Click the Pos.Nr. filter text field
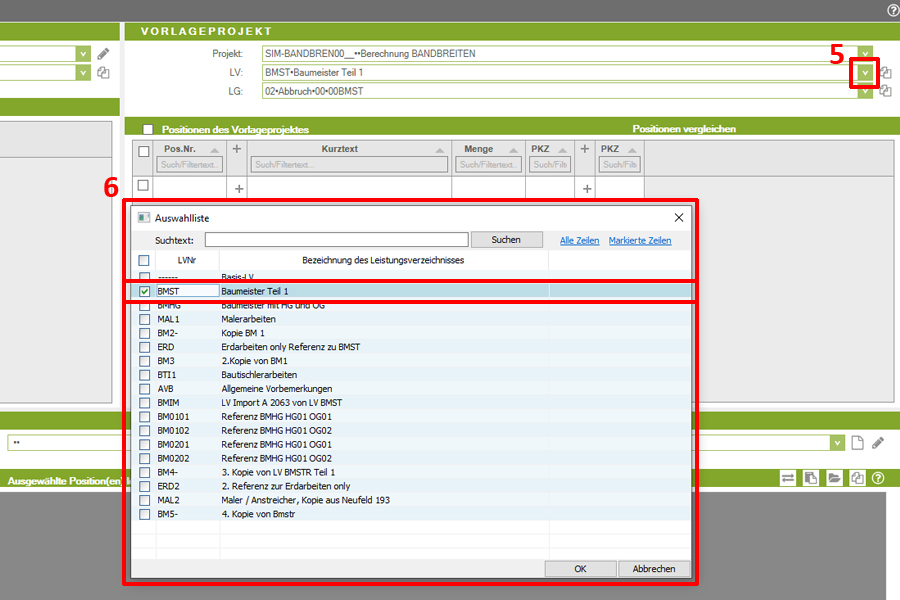The width and height of the screenshot is (900, 600). 189,165
